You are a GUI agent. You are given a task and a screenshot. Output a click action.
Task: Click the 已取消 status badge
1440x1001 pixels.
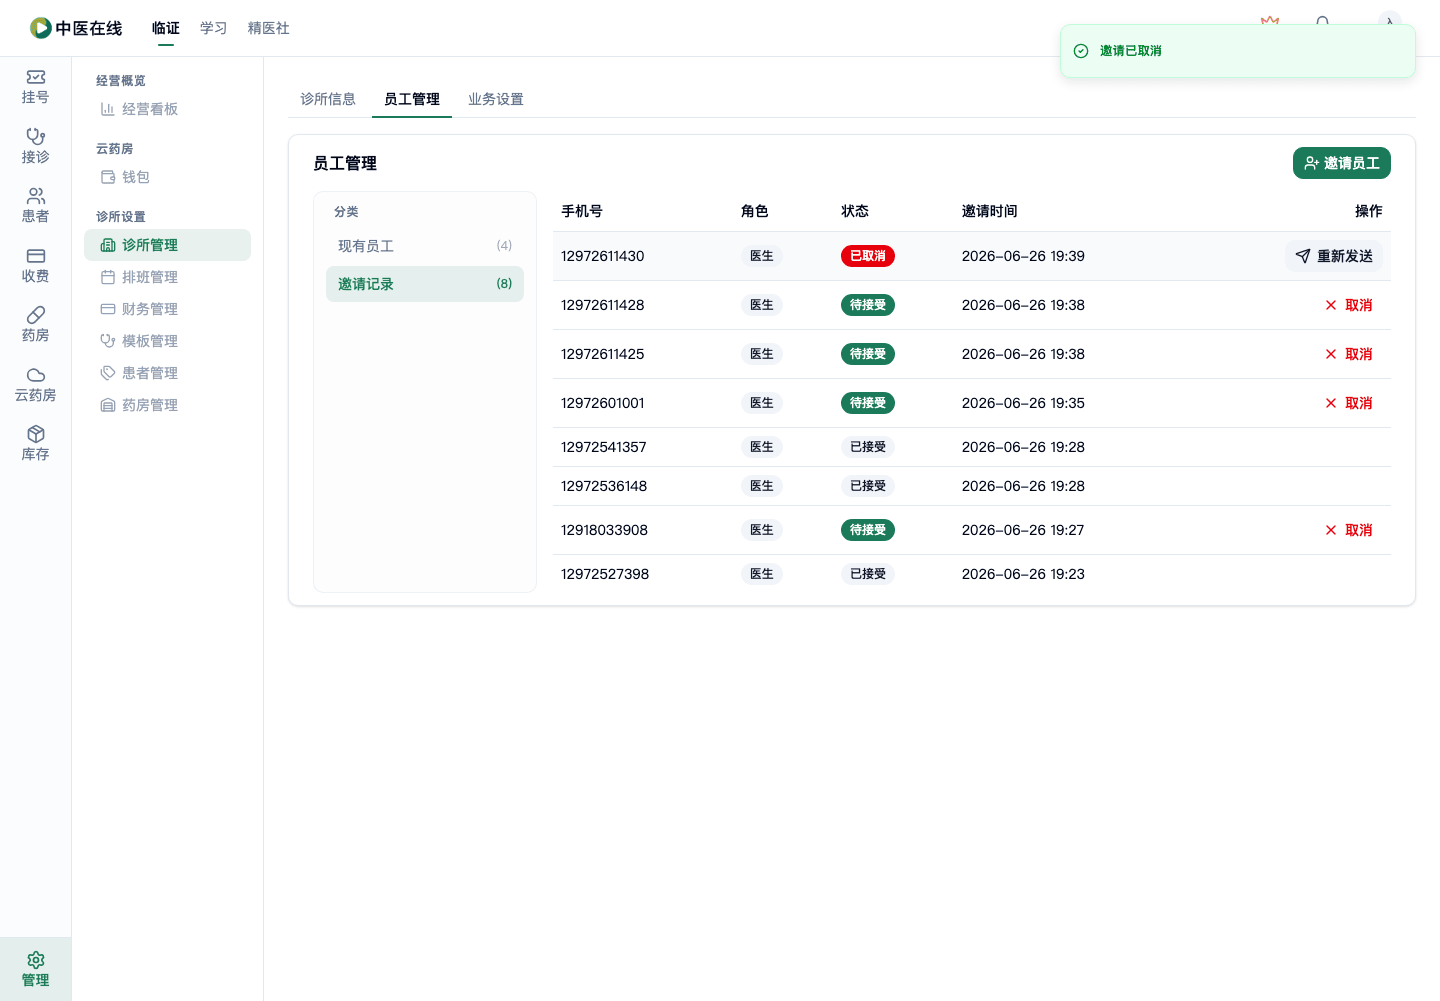868,256
